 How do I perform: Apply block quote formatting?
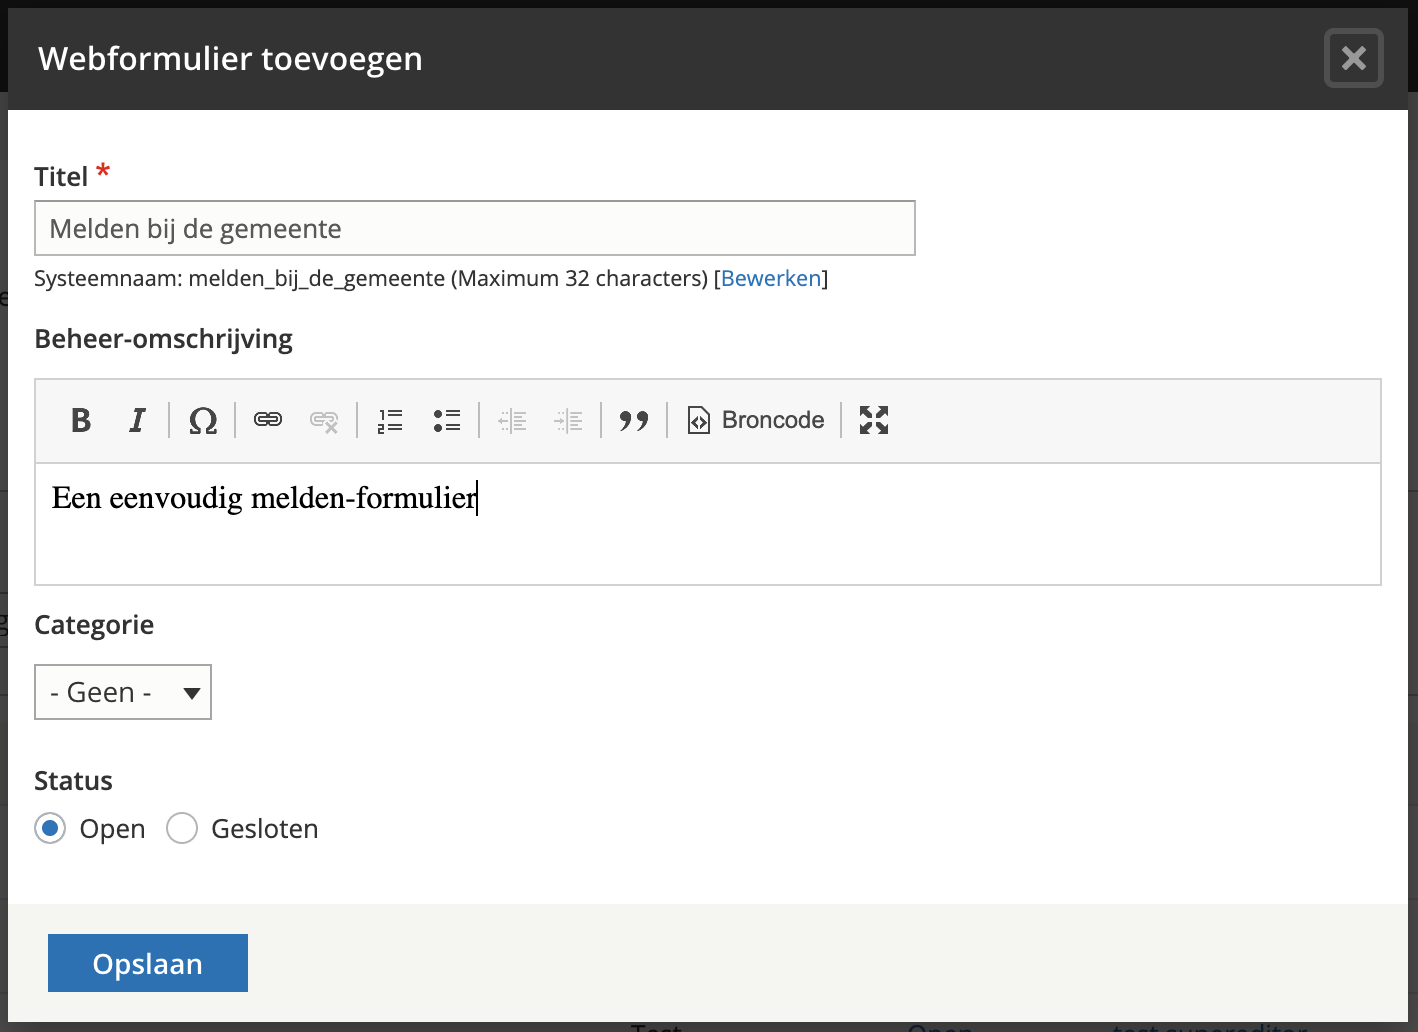[x=634, y=420]
